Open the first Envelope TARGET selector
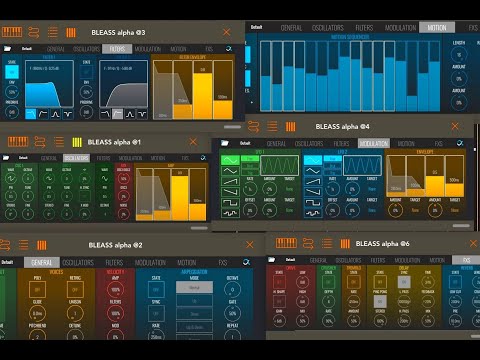 (x=415, y=210)
